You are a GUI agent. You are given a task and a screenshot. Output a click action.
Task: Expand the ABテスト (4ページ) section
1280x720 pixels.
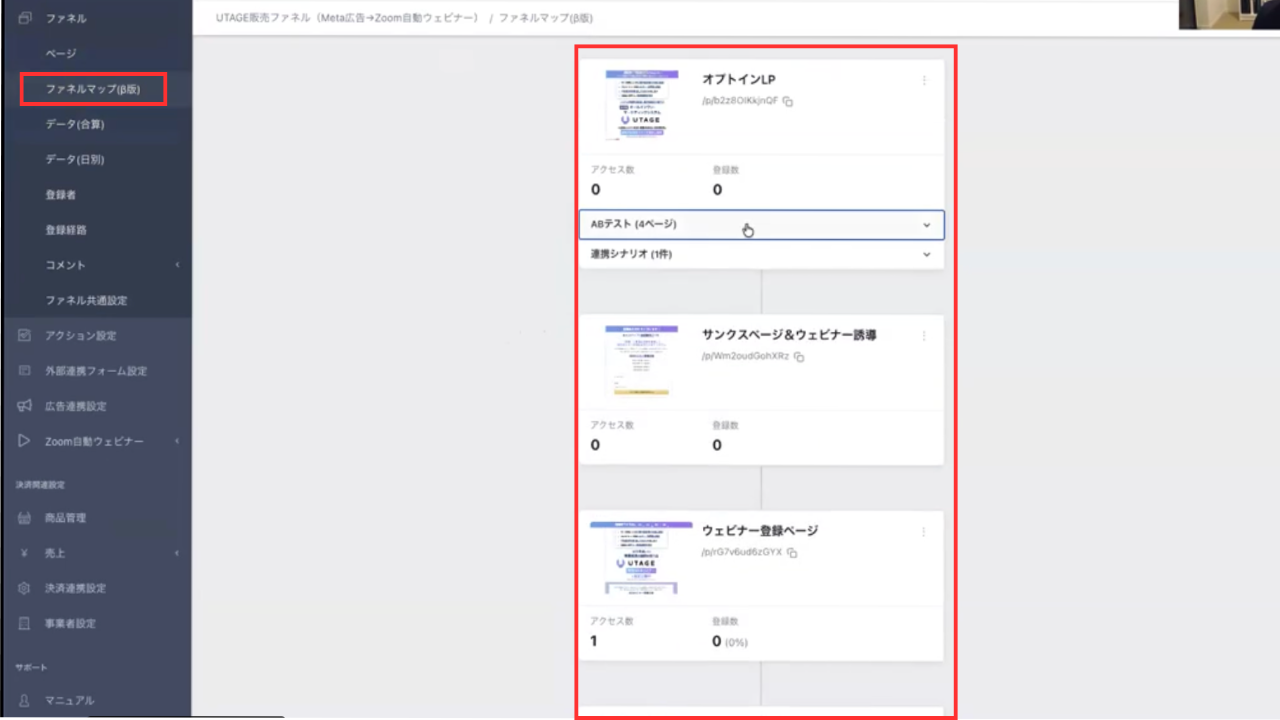tap(926, 225)
